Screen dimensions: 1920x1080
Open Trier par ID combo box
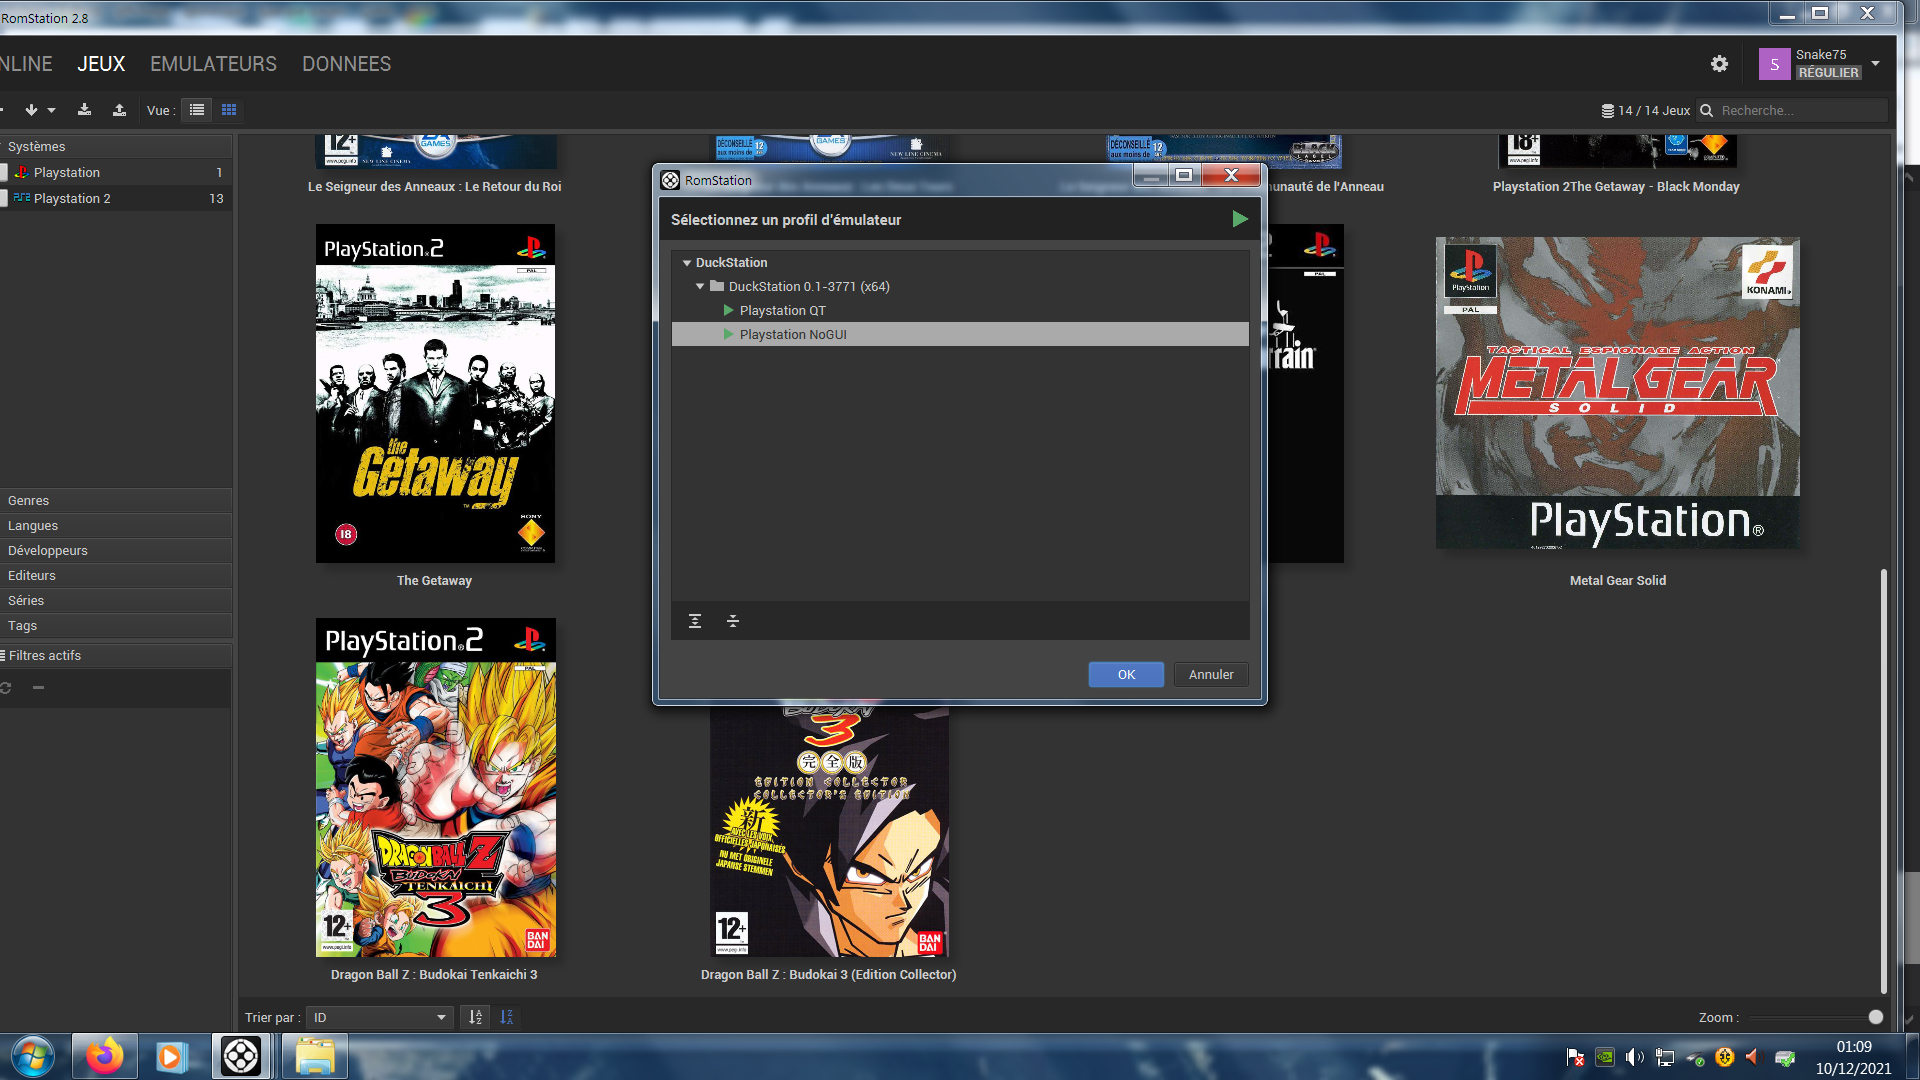pyautogui.click(x=379, y=1017)
